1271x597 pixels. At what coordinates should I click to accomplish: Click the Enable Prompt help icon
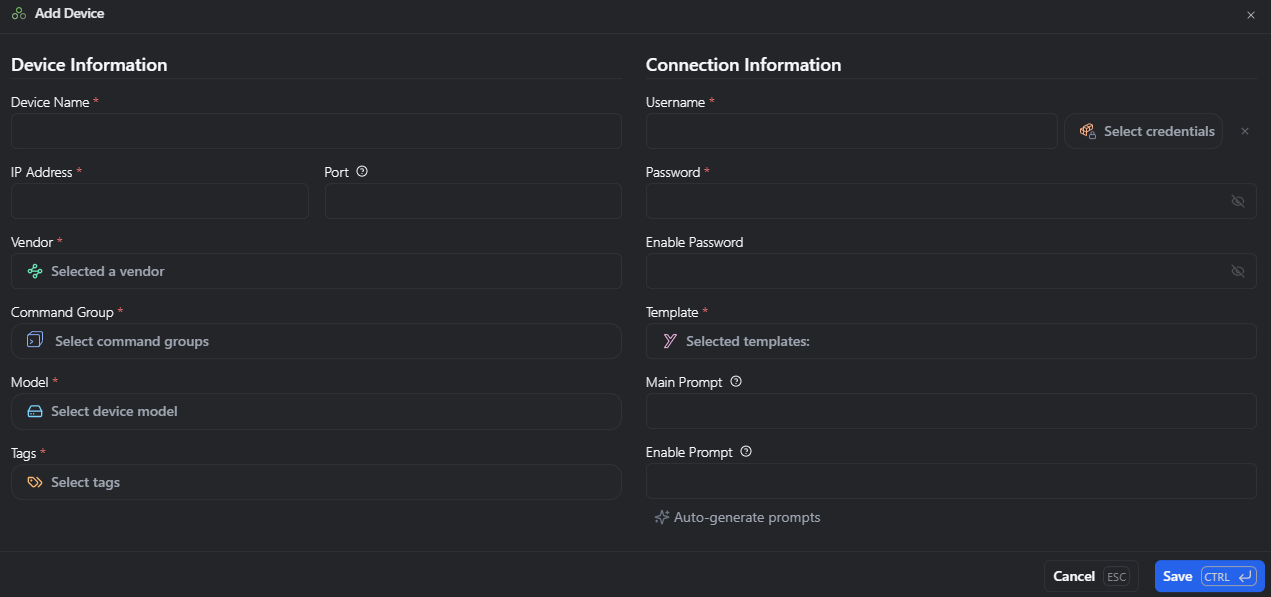point(746,451)
